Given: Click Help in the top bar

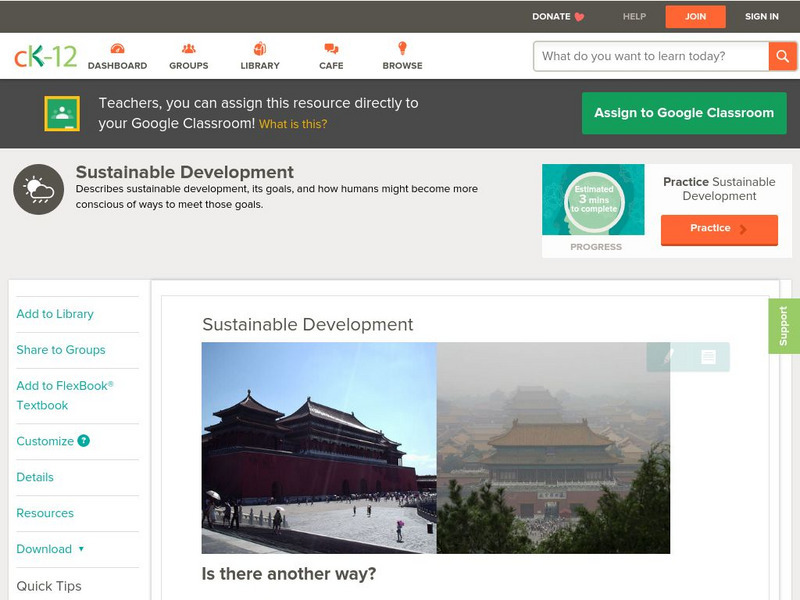Looking at the screenshot, I should (x=634, y=17).
